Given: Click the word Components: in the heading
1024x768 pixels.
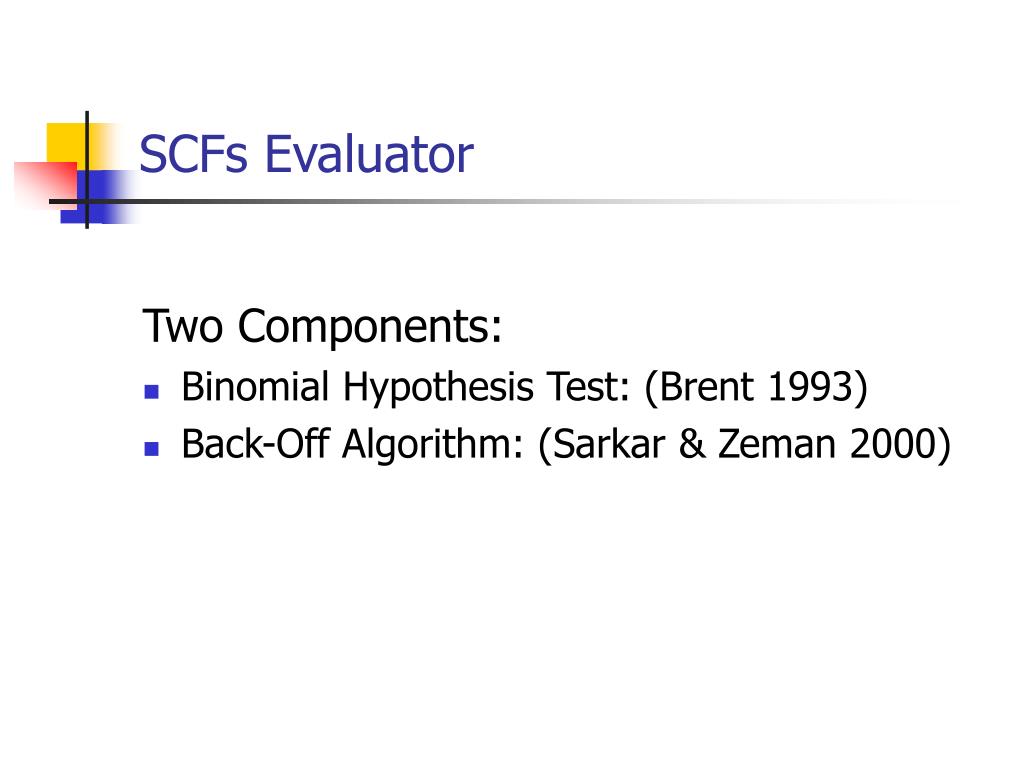Looking at the screenshot, I should pyautogui.click(x=370, y=327).
